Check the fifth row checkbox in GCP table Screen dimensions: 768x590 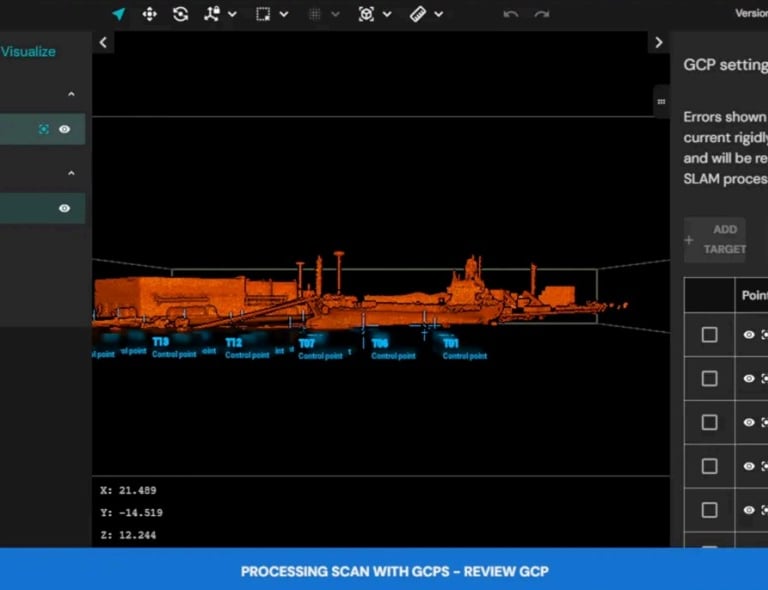(709, 510)
